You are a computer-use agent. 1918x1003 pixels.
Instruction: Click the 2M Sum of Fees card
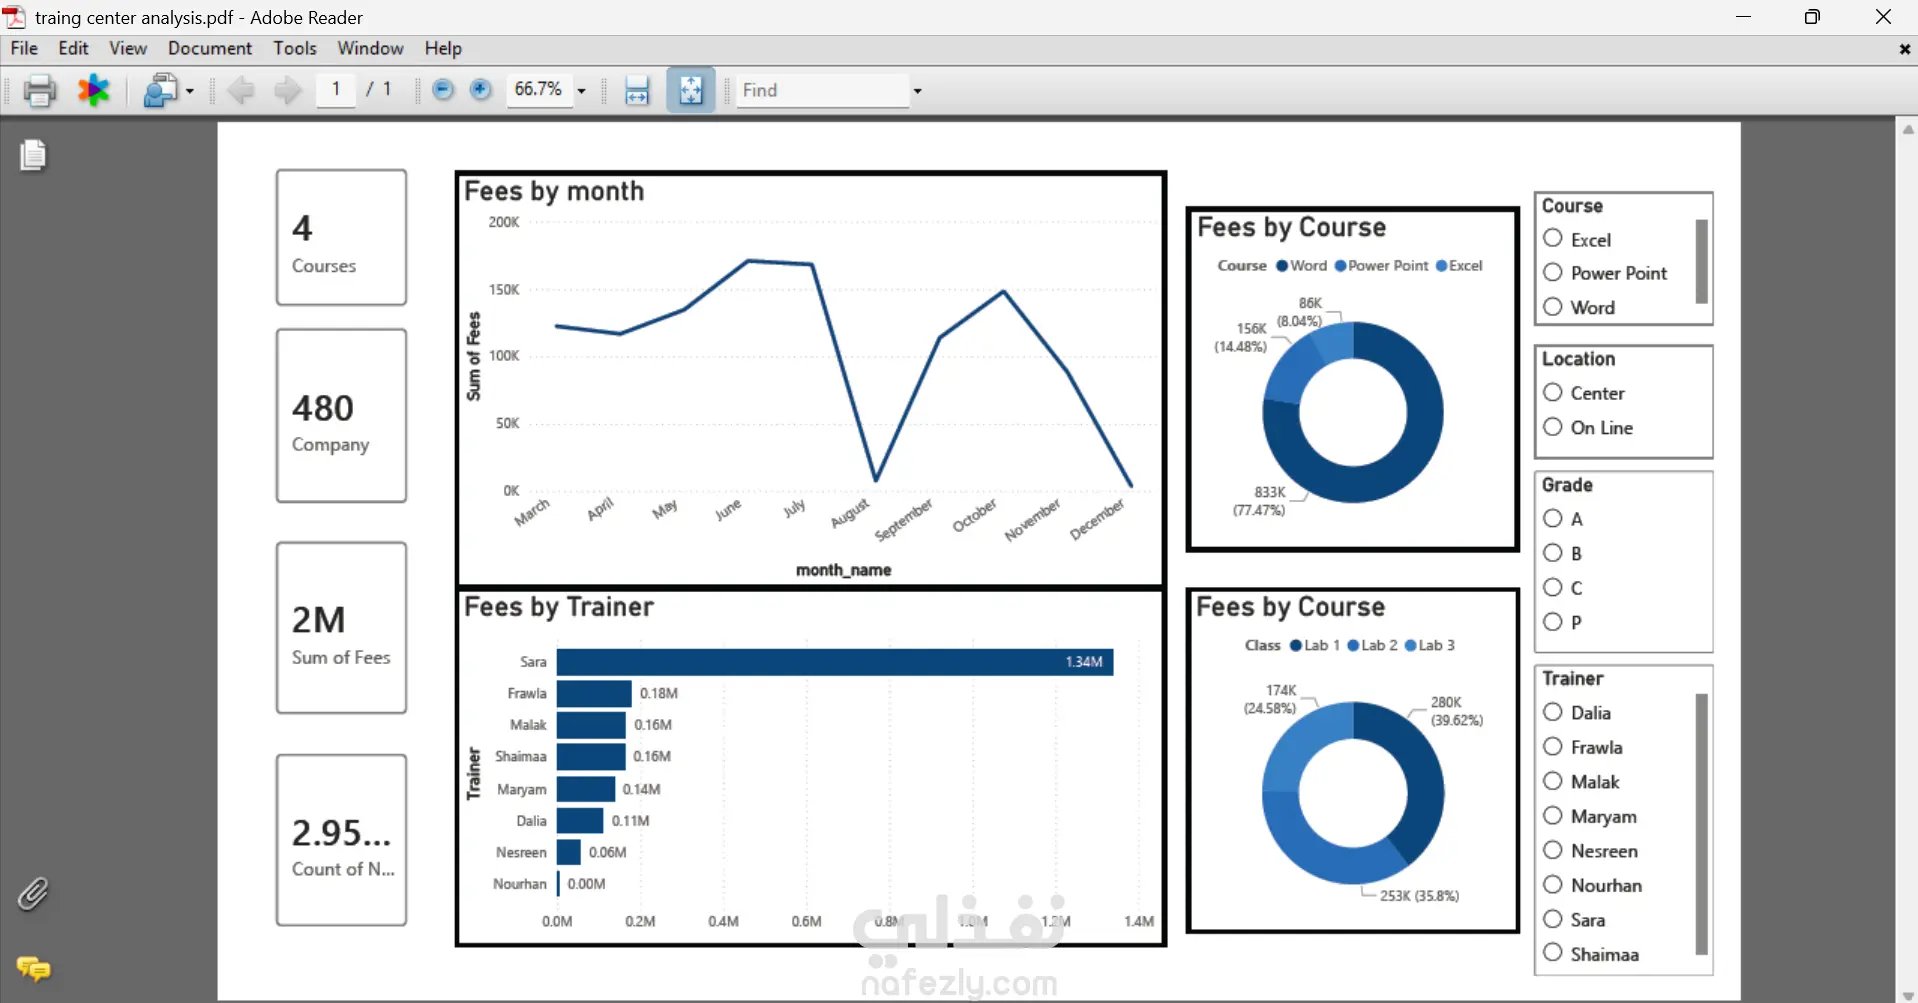341,628
